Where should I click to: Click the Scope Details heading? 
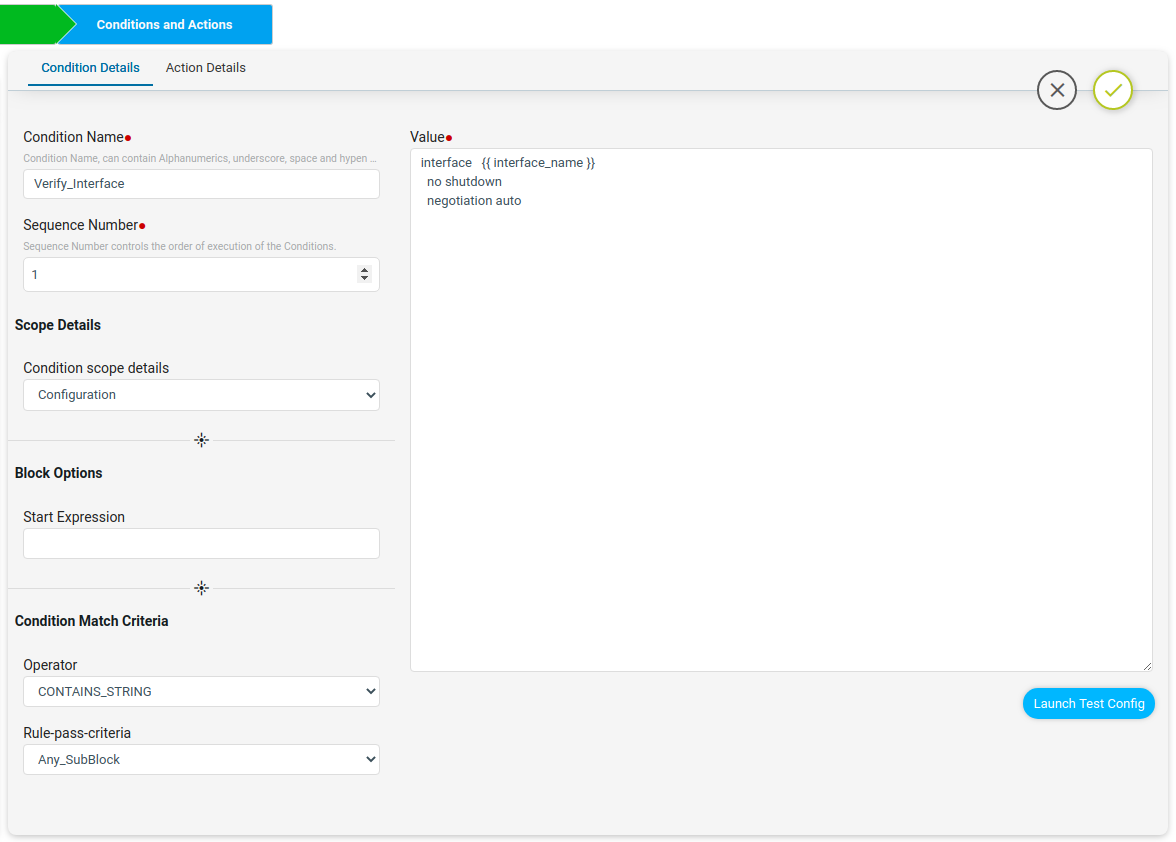(58, 325)
